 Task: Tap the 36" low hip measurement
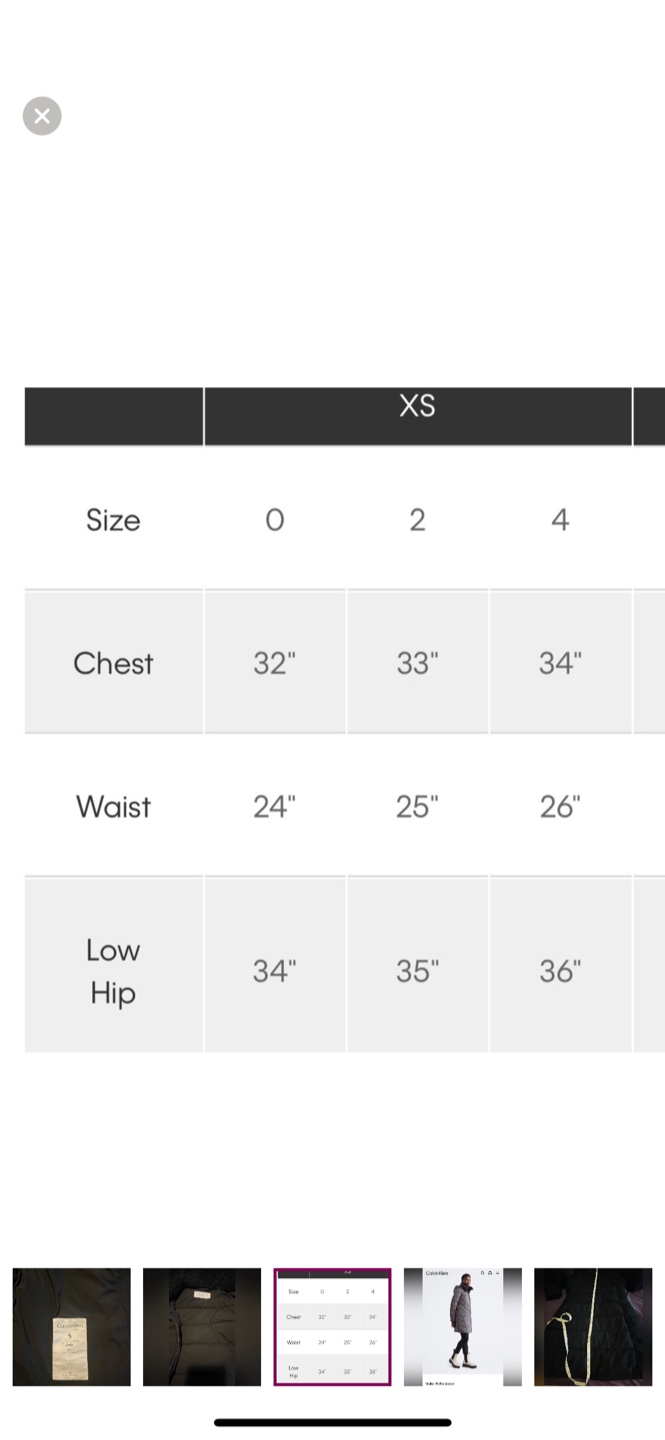pyautogui.click(x=560, y=971)
